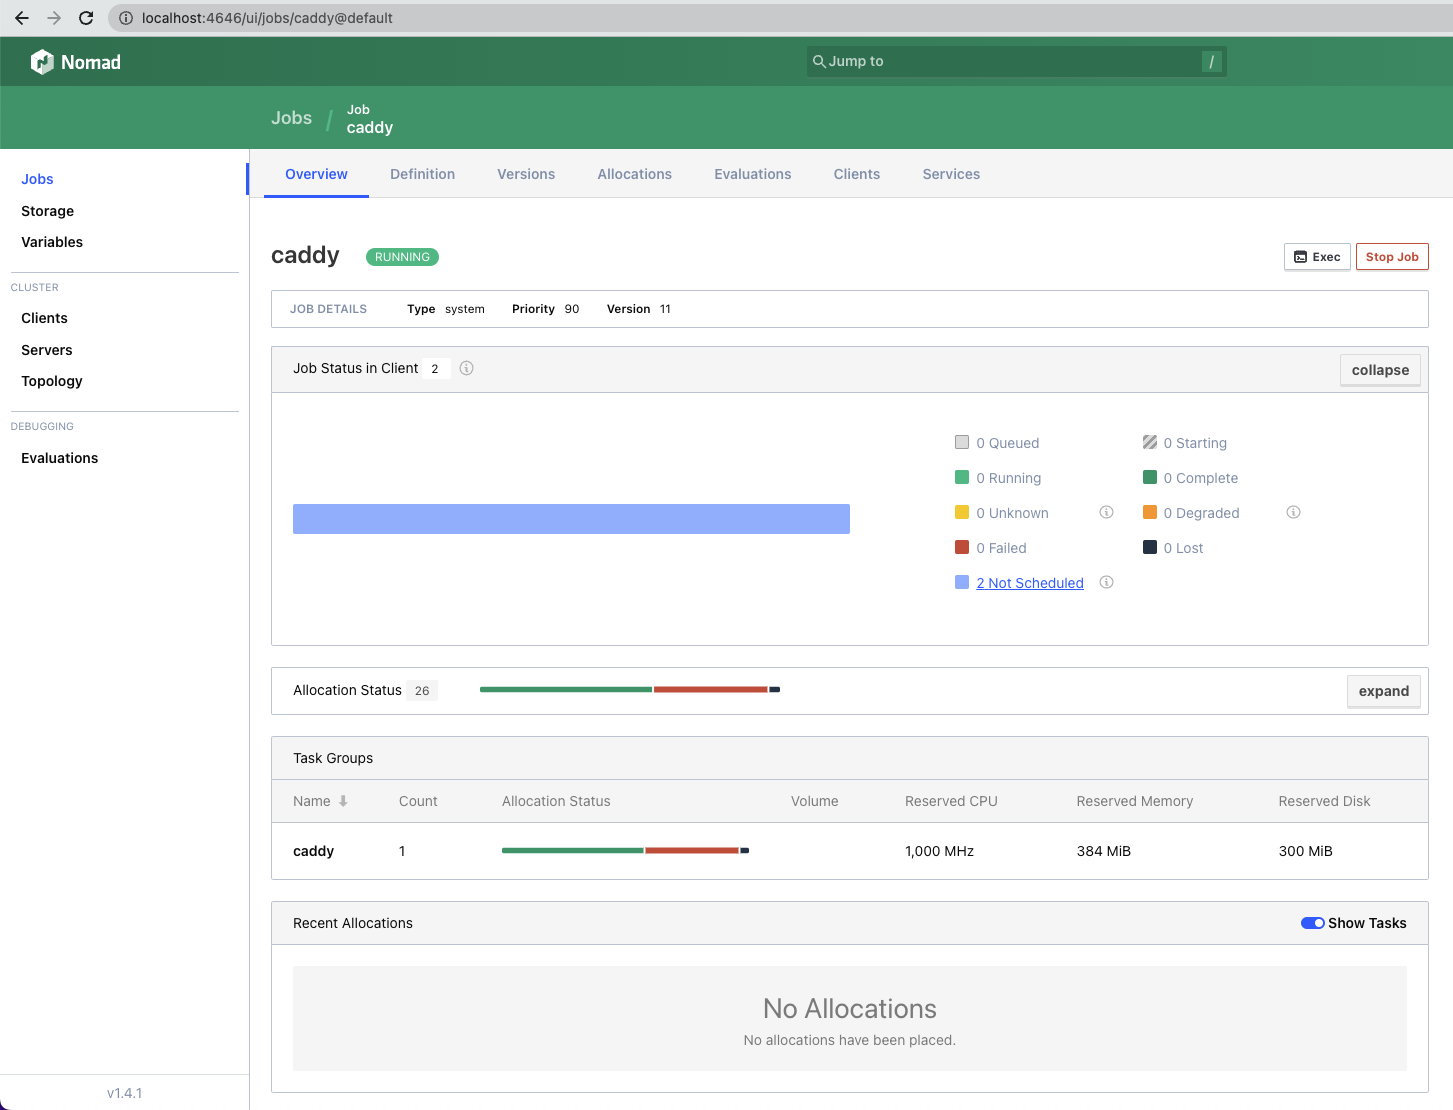
Task: Click the site info icon in address bar
Action: pos(126,18)
